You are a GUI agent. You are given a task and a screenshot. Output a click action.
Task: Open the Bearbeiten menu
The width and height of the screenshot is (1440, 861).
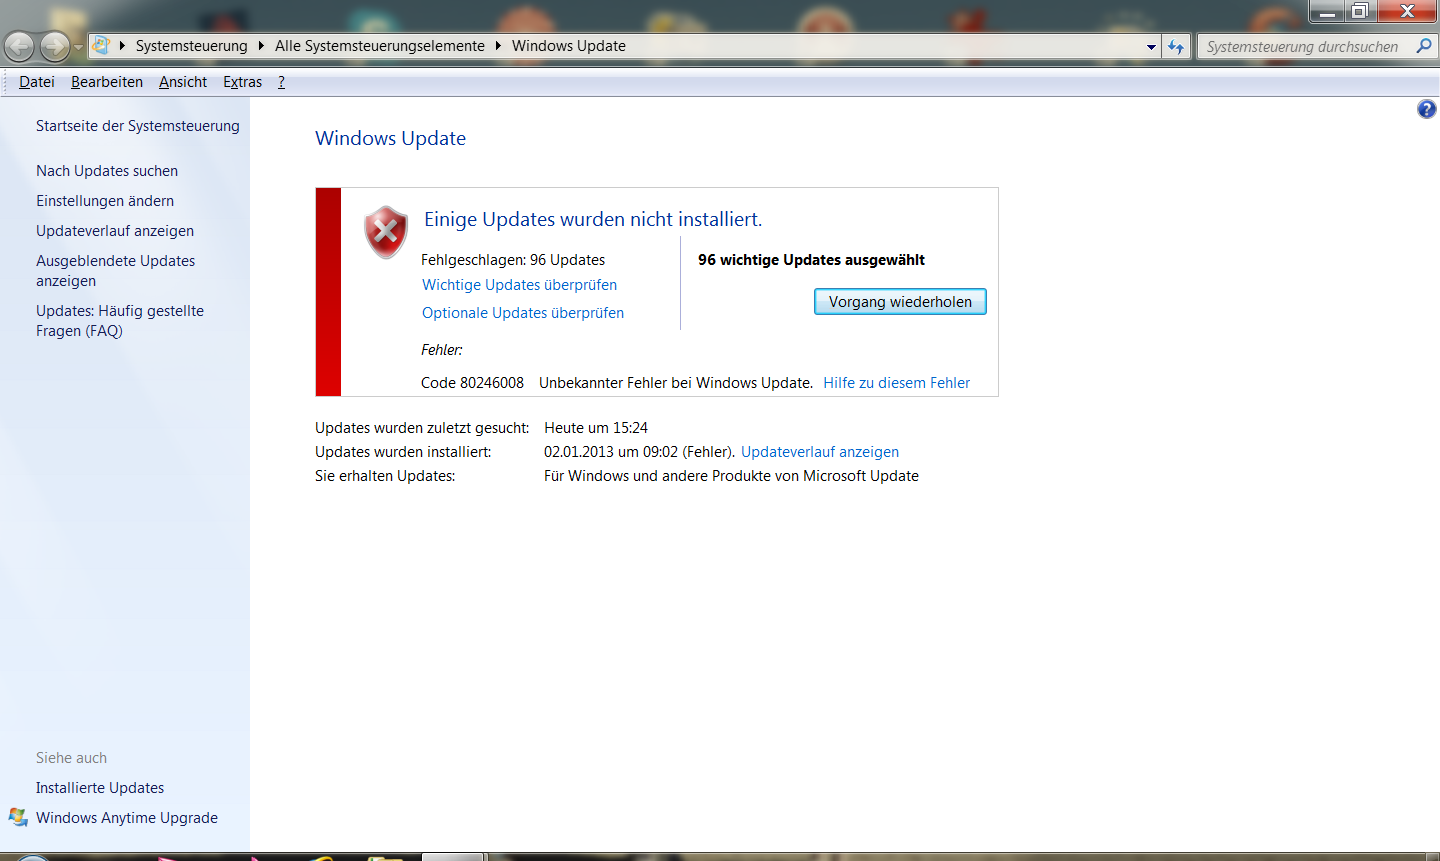[107, 82]
